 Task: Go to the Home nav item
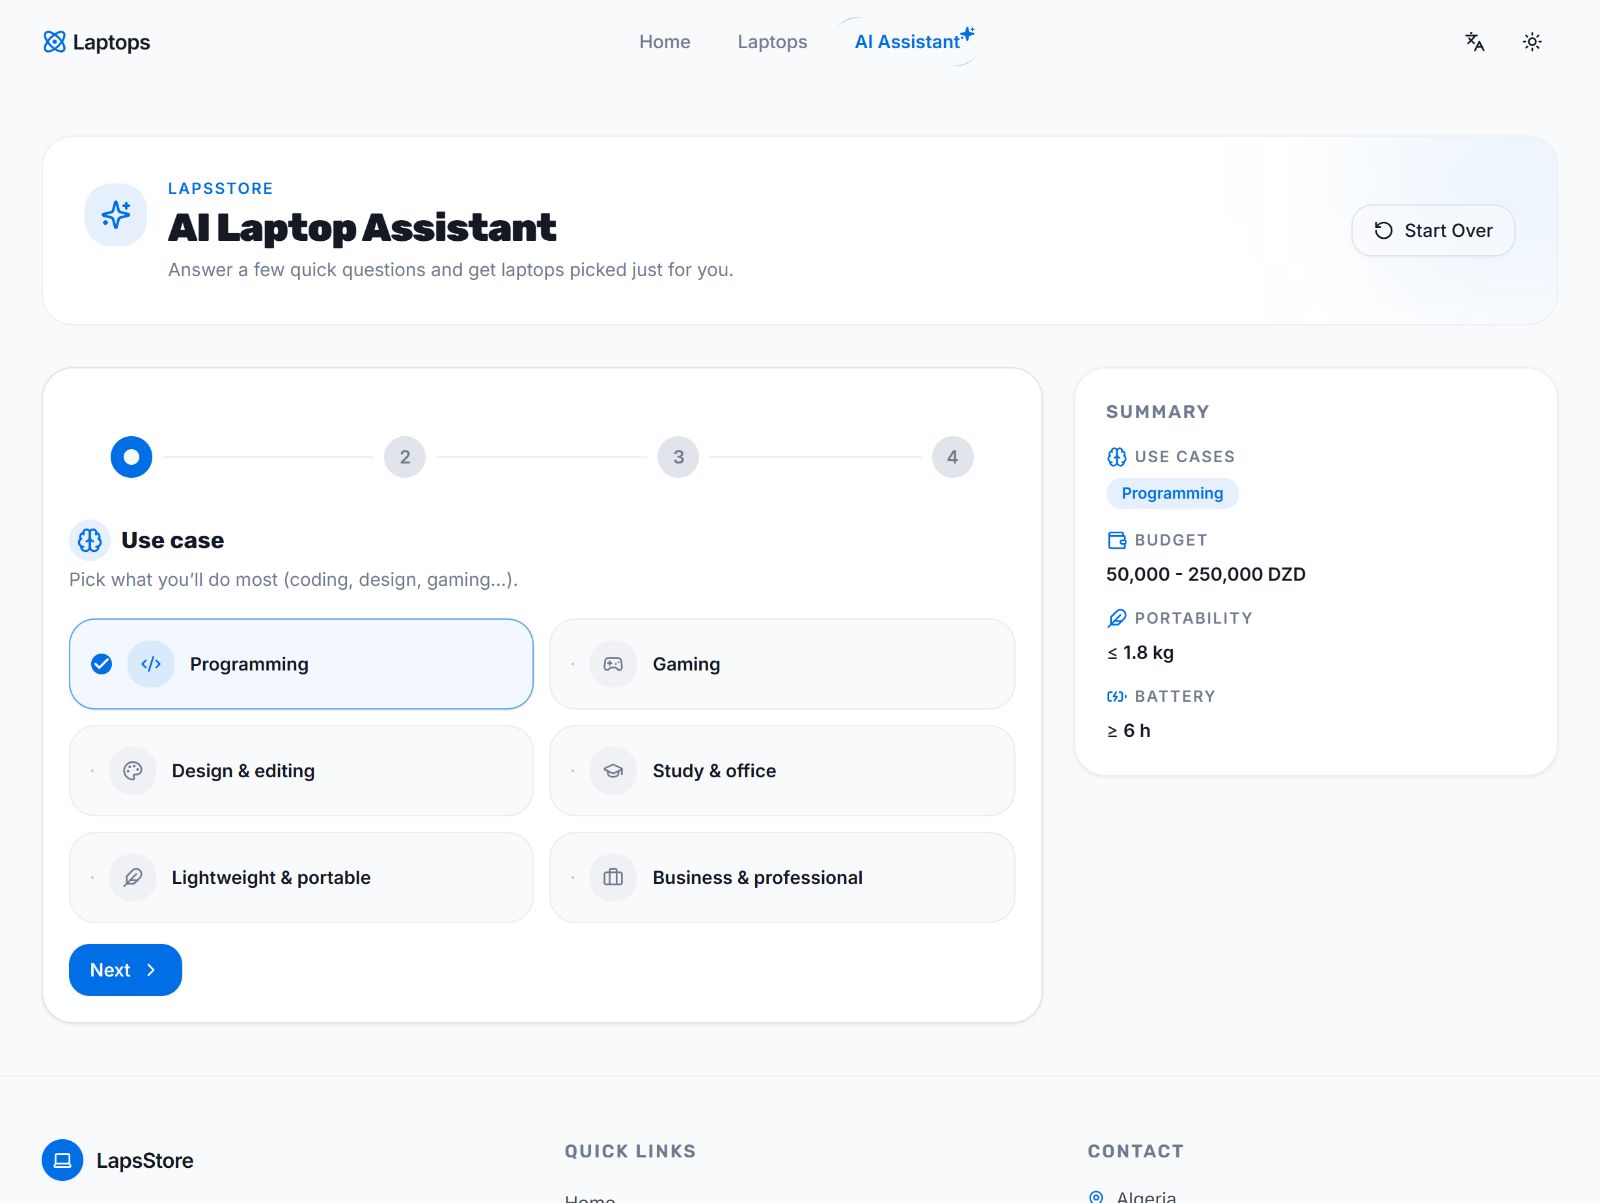coord(665,42)
